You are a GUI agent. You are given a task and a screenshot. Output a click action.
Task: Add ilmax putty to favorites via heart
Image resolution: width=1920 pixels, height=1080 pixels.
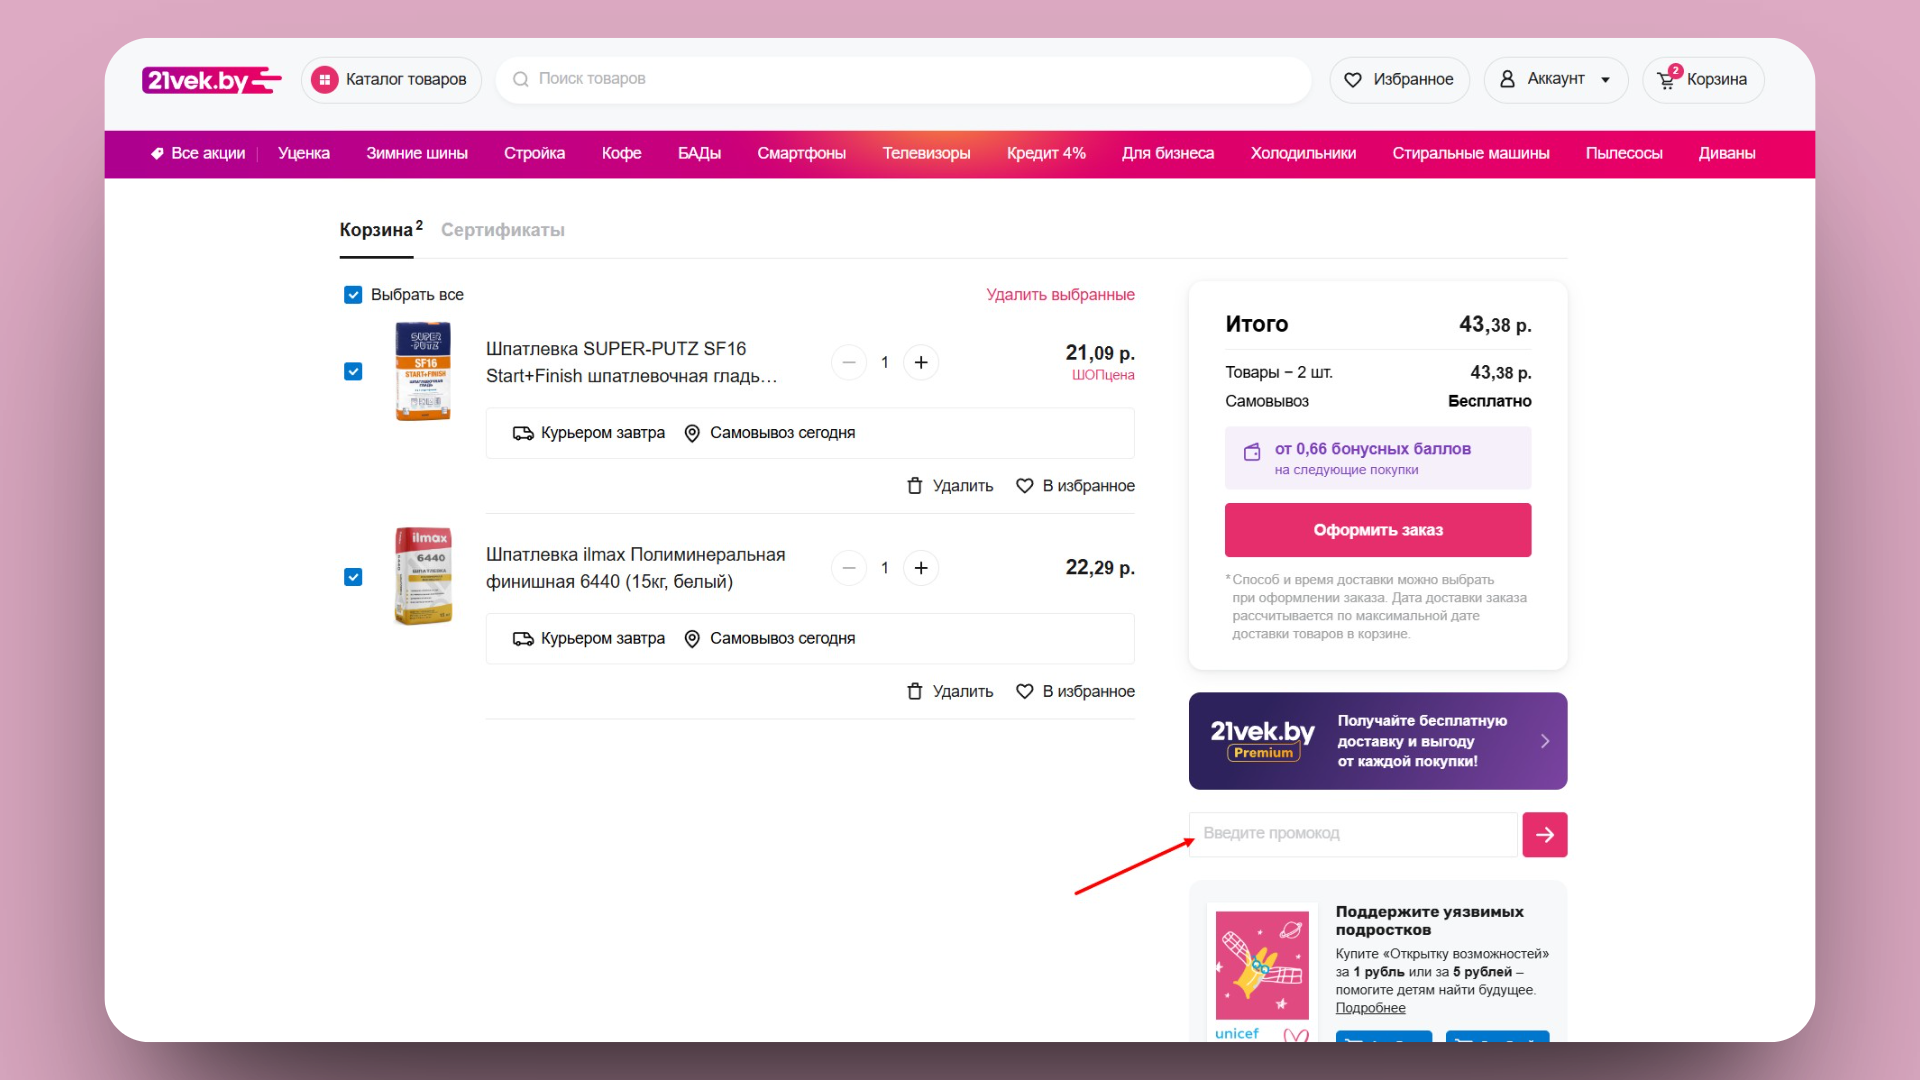tap(1024, 692)
